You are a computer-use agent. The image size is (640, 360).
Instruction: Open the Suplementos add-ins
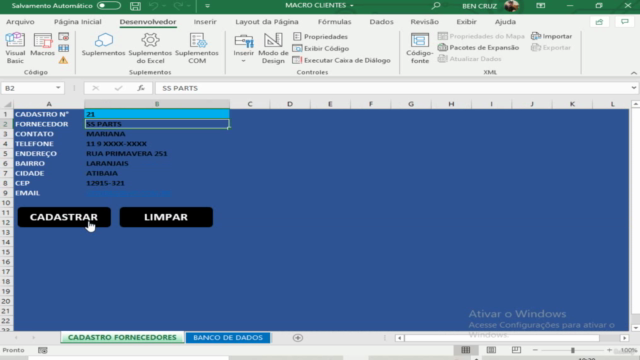pos(103,45)
